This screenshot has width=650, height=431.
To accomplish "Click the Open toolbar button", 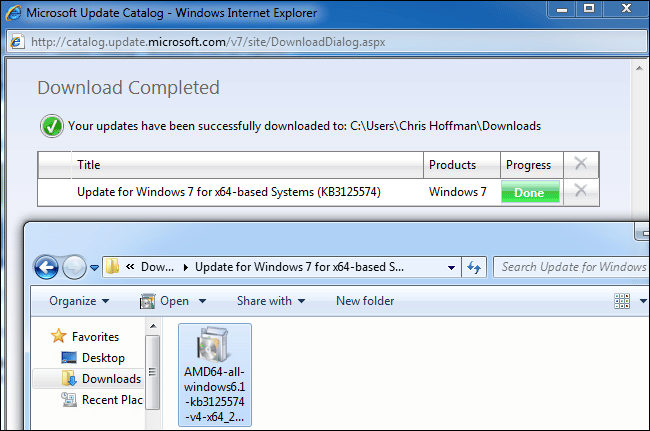I will 173,301.
